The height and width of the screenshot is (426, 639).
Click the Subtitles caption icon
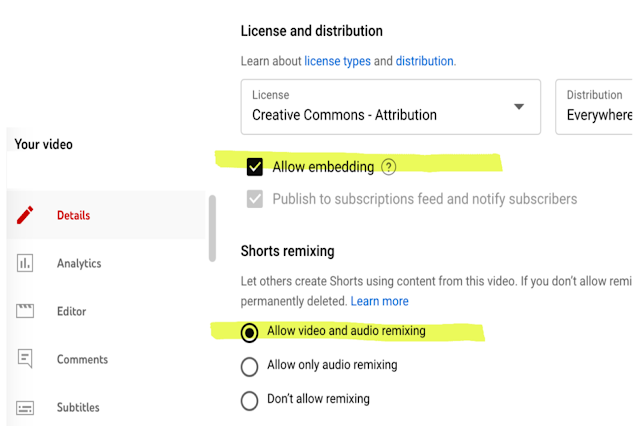tap(26, 407)
